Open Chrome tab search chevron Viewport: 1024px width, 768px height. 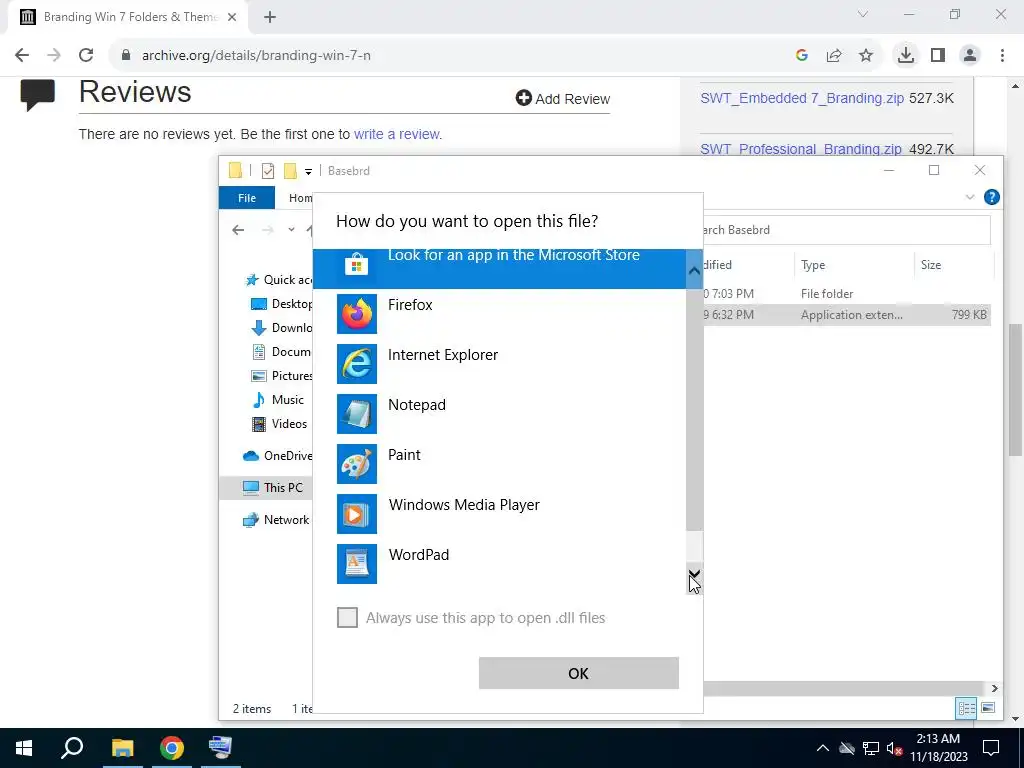[x=863, y=14]
